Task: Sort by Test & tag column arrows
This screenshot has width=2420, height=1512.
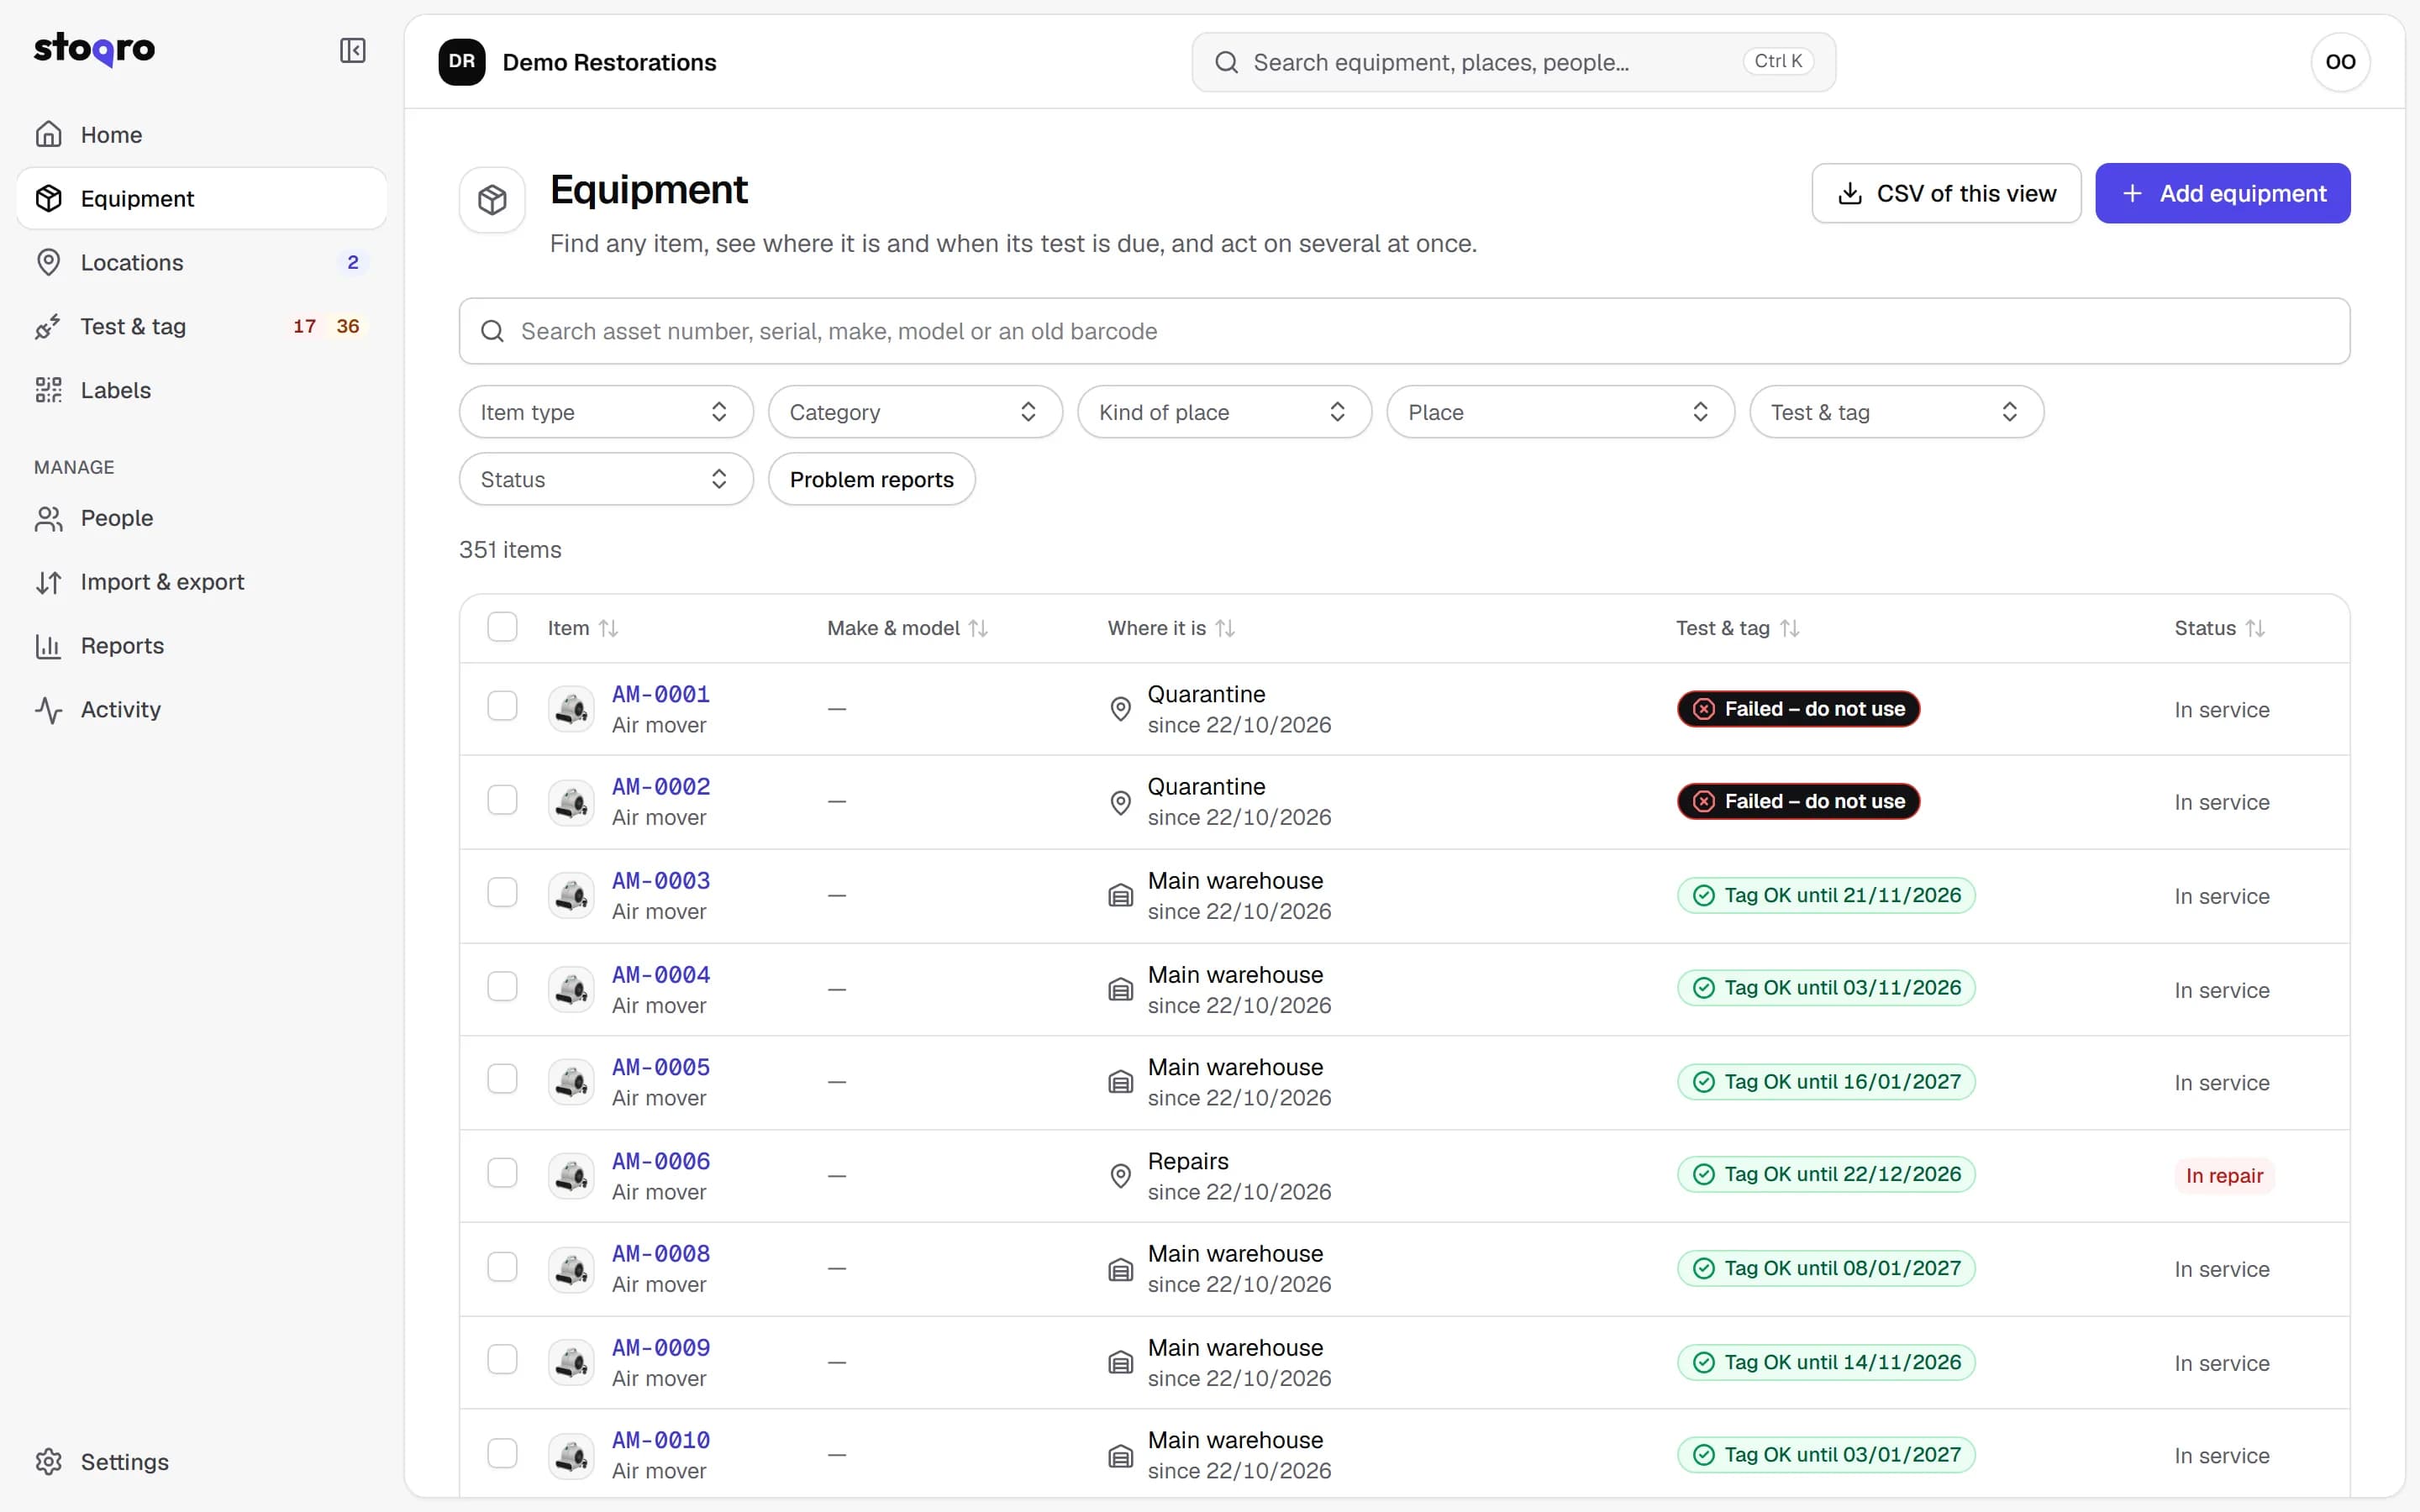Action: coord(1790,628)
